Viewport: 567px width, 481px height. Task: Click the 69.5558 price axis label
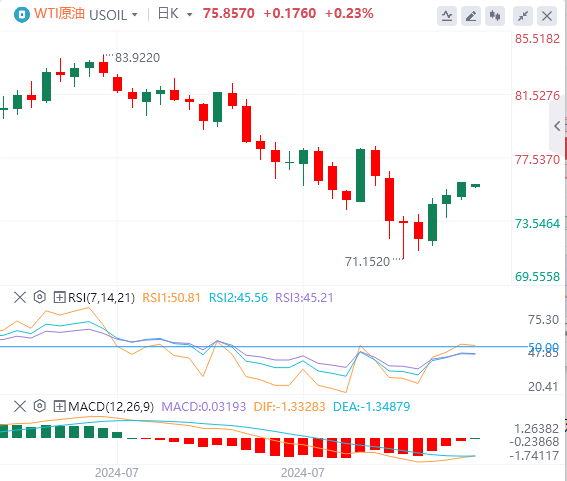[537, 277]
